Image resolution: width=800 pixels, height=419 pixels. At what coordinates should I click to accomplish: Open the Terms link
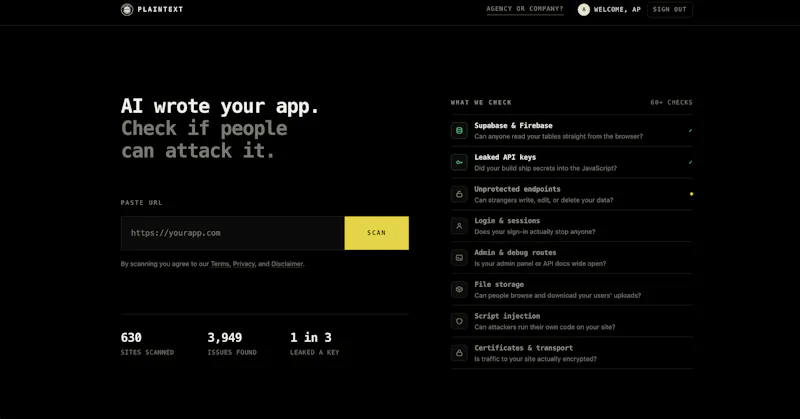[x=220, y=264]
